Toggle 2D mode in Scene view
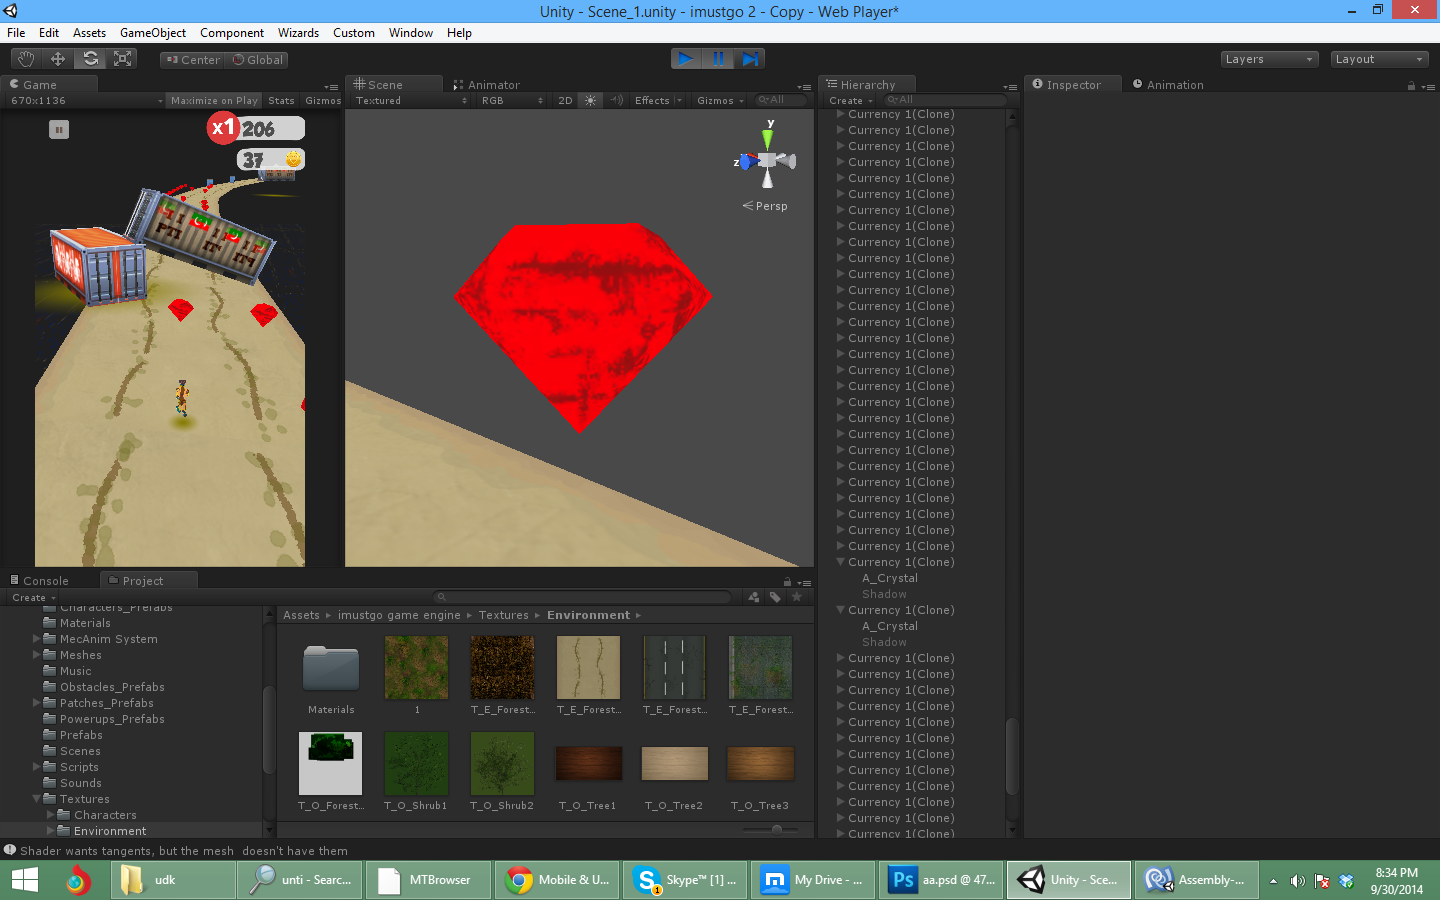The width and height of the screenshot is (1440, 900). [565, 100]
